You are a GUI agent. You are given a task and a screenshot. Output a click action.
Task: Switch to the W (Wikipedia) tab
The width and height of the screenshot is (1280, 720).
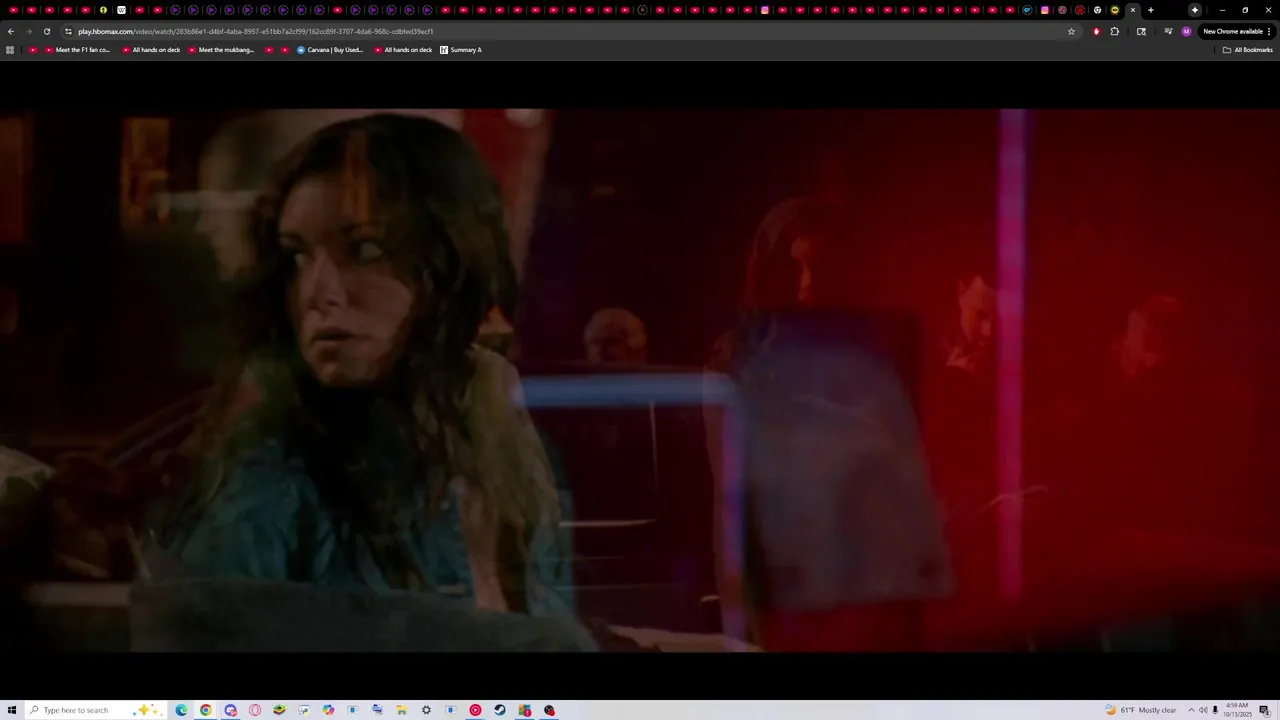point(121,10)
